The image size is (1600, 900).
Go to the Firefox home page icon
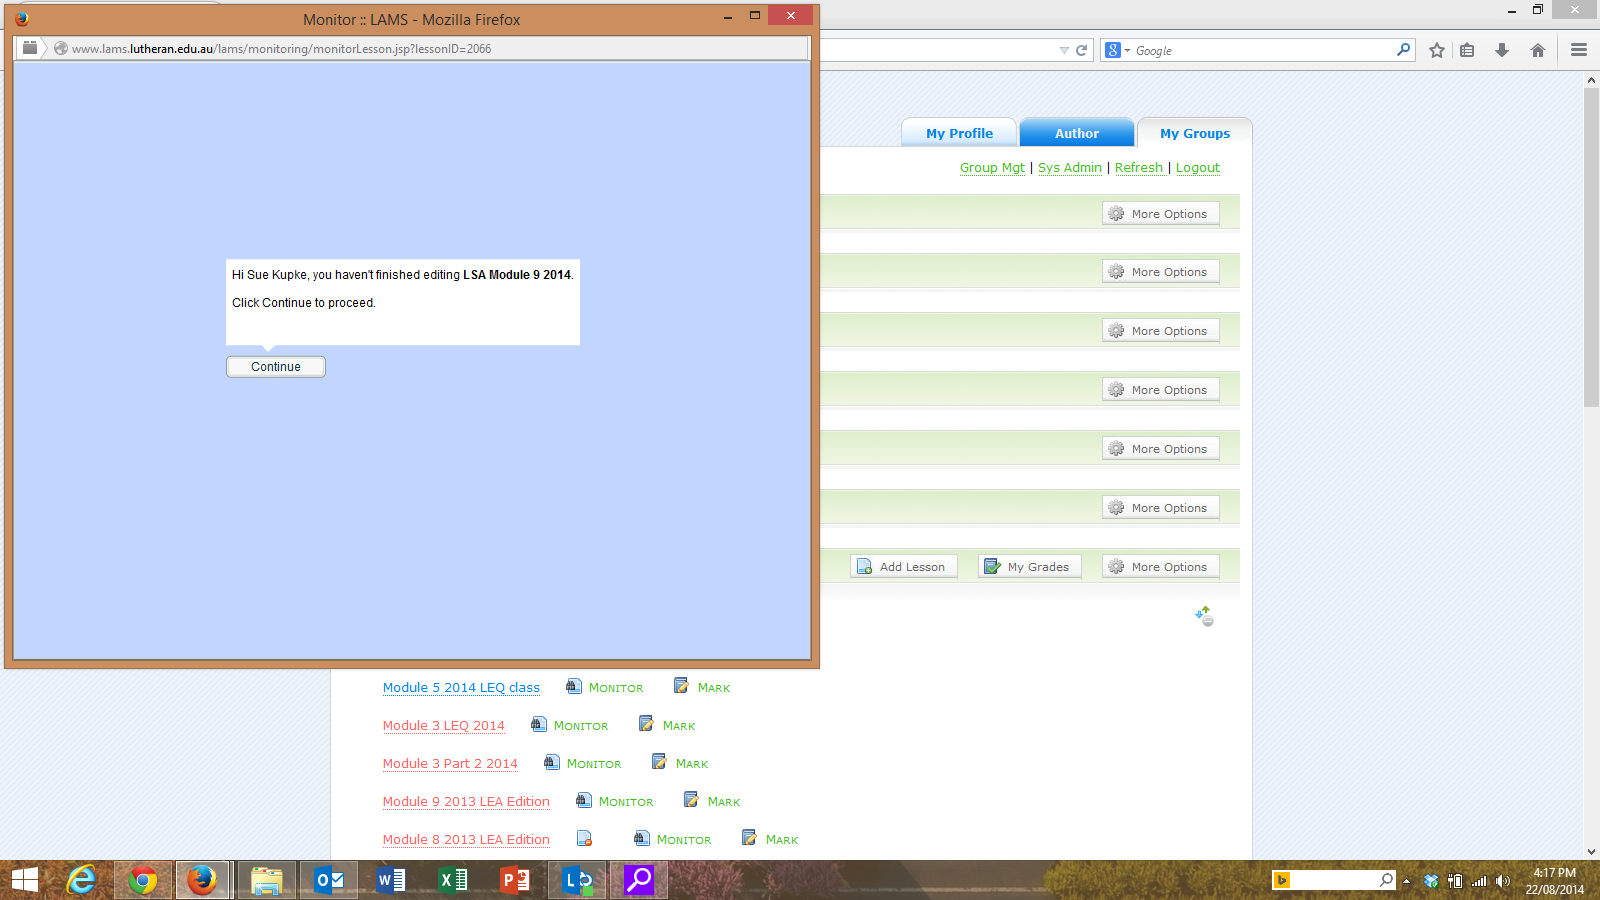pyautogui.click(x=1538, y=50)
